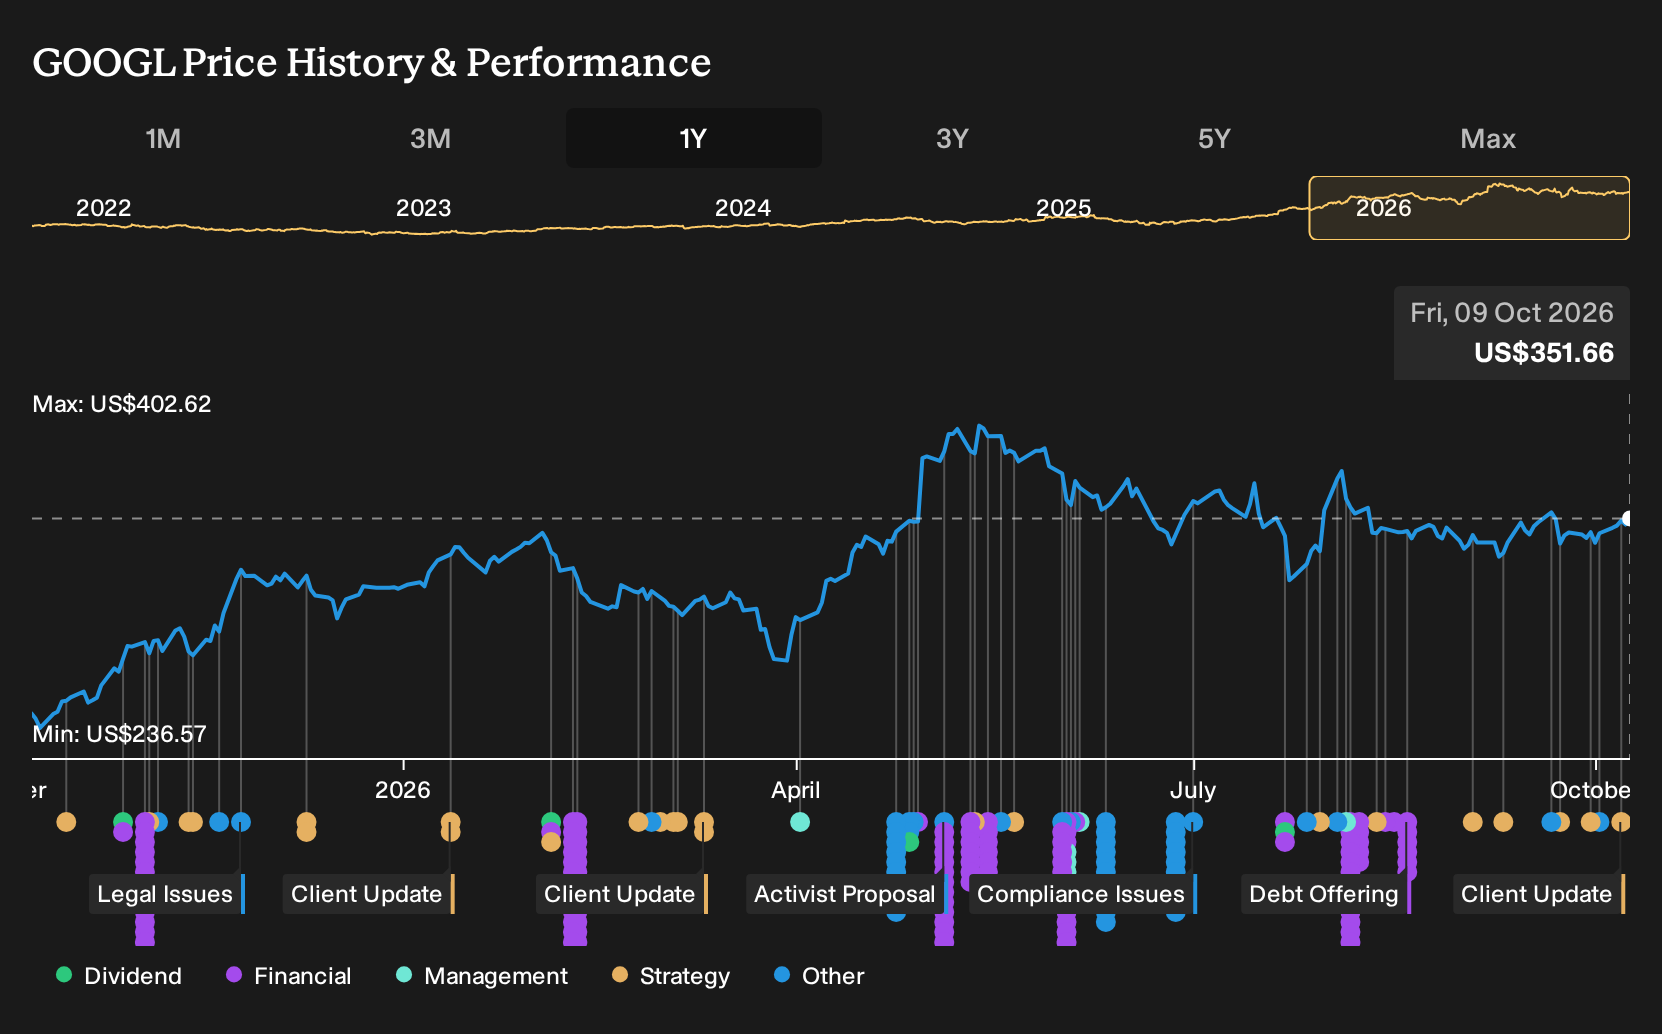Select the highlighted 2026 range window in overview
Viewport: 1662px width, 1034px height.
pyautogui.click(x=1469, y=208)
